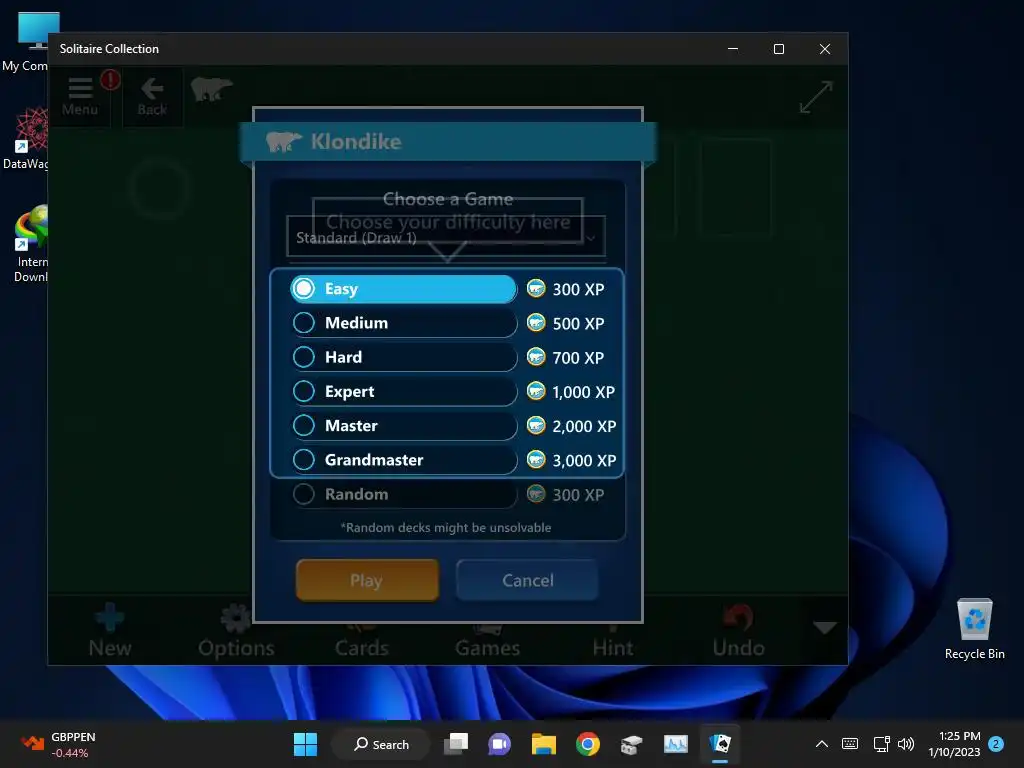Click 300 XP text beside Easy
Viewport: 1024px width, 768px height.
[578, 289]
